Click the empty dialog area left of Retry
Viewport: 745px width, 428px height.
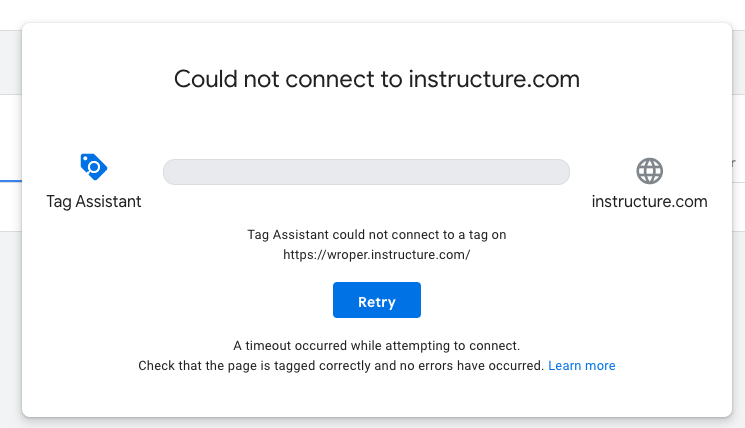(x=200, y=301)
